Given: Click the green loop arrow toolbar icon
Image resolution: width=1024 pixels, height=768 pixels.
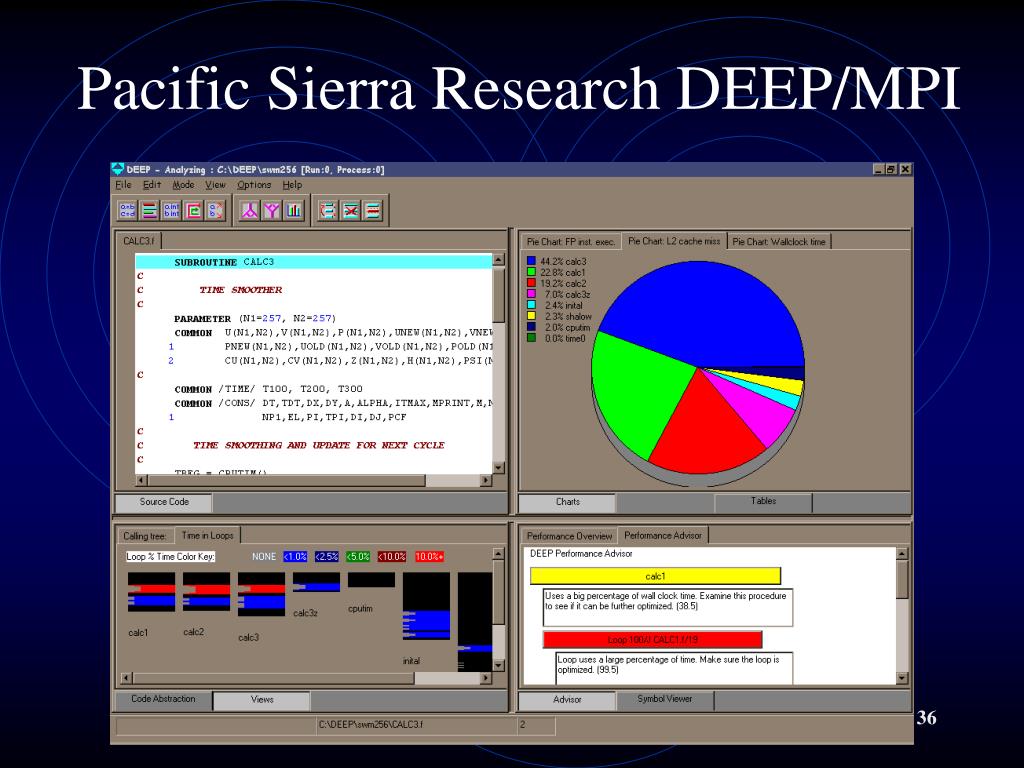Looking at the screenshot, I should (194, 210).
